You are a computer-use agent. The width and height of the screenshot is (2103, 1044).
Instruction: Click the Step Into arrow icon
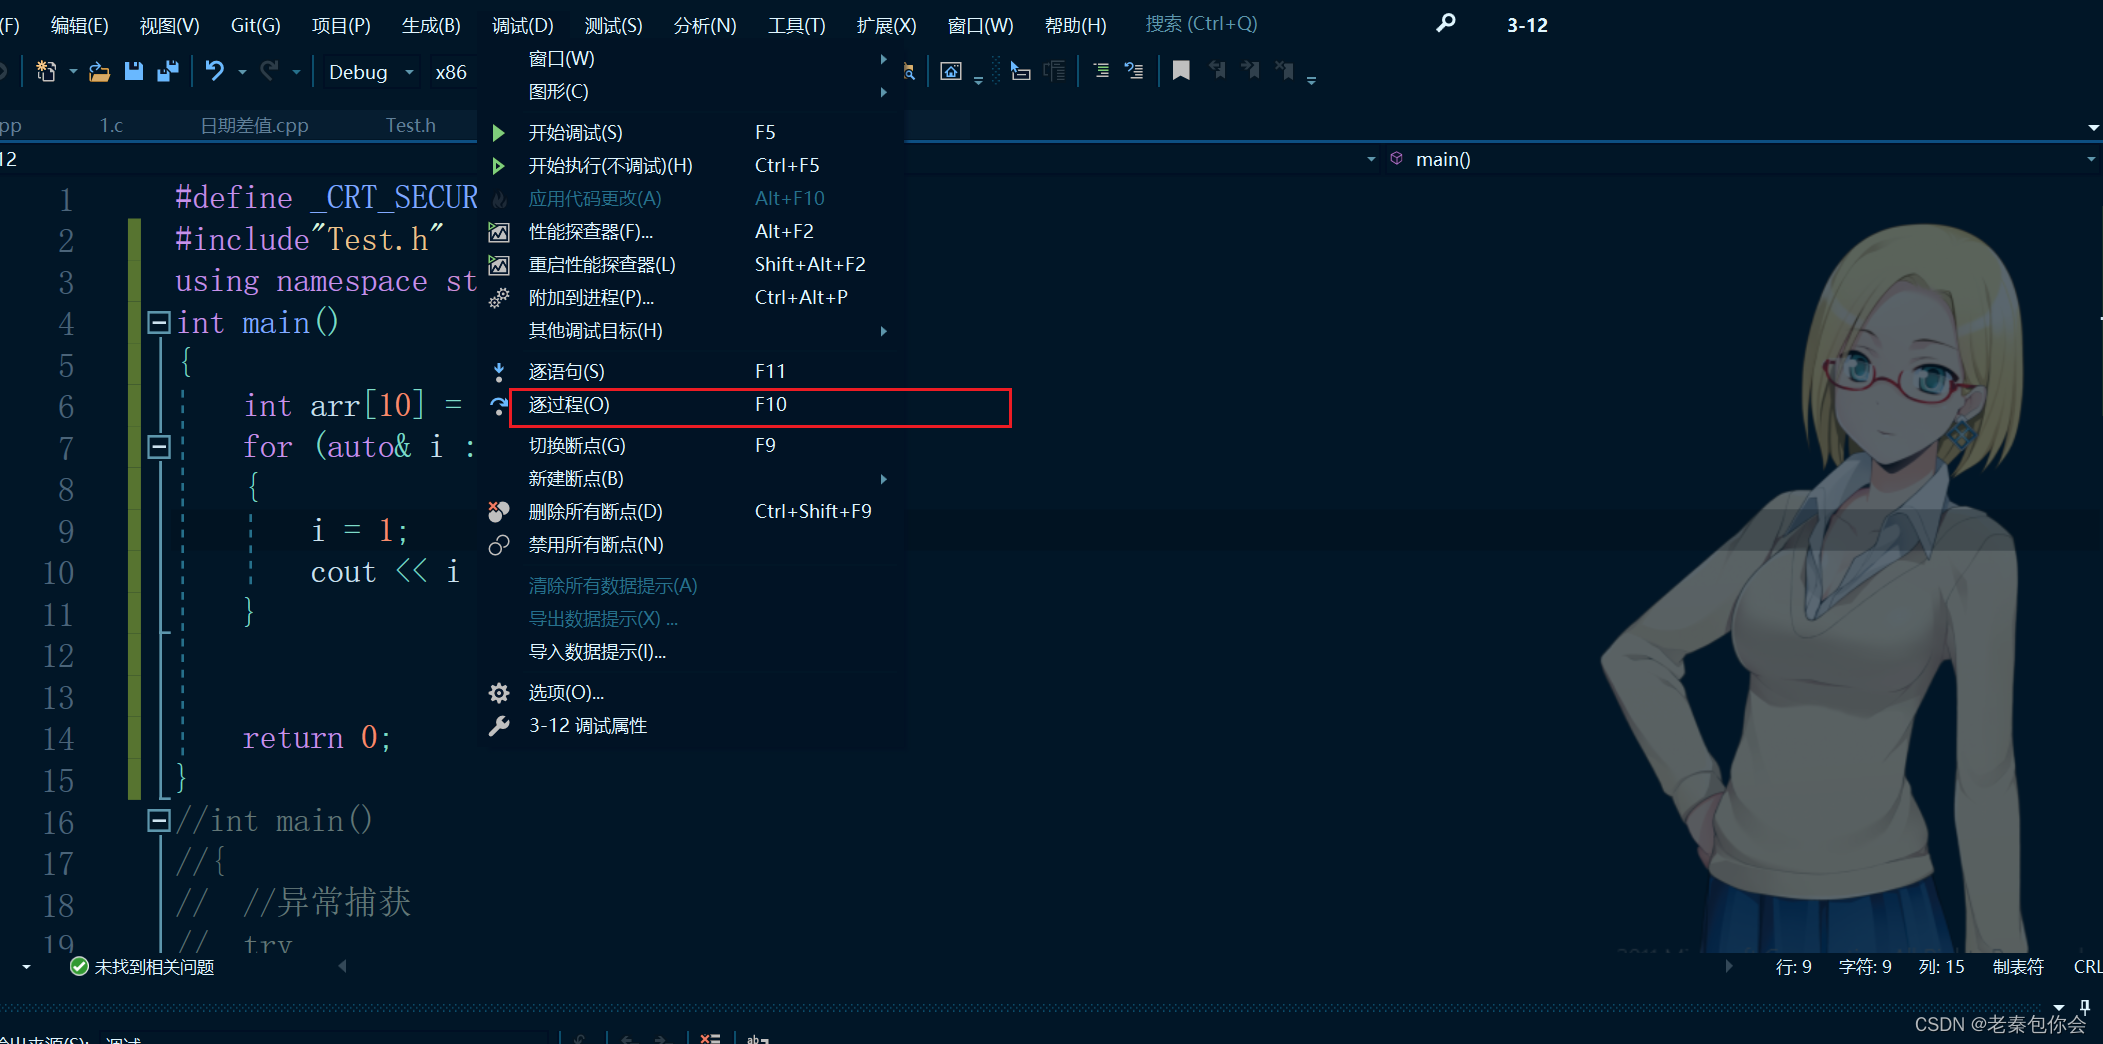pos(498,372)
